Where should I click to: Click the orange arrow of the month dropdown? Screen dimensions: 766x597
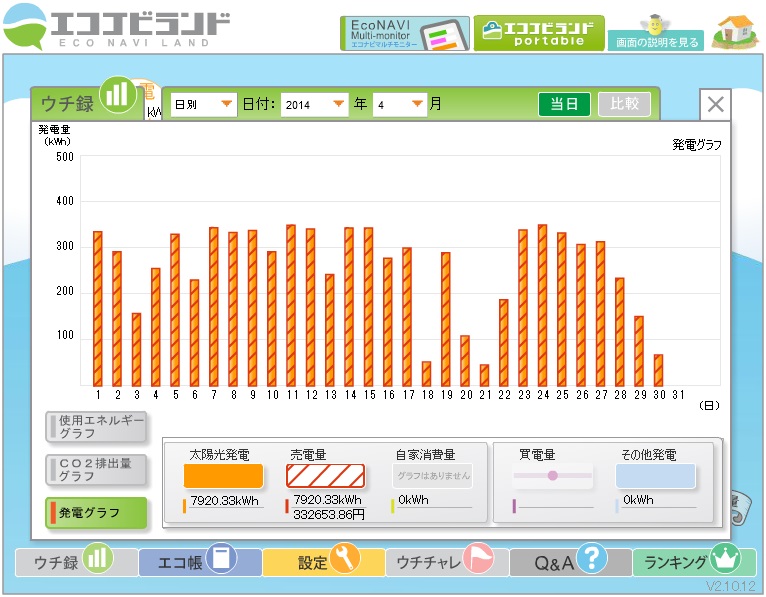(417, 104)
